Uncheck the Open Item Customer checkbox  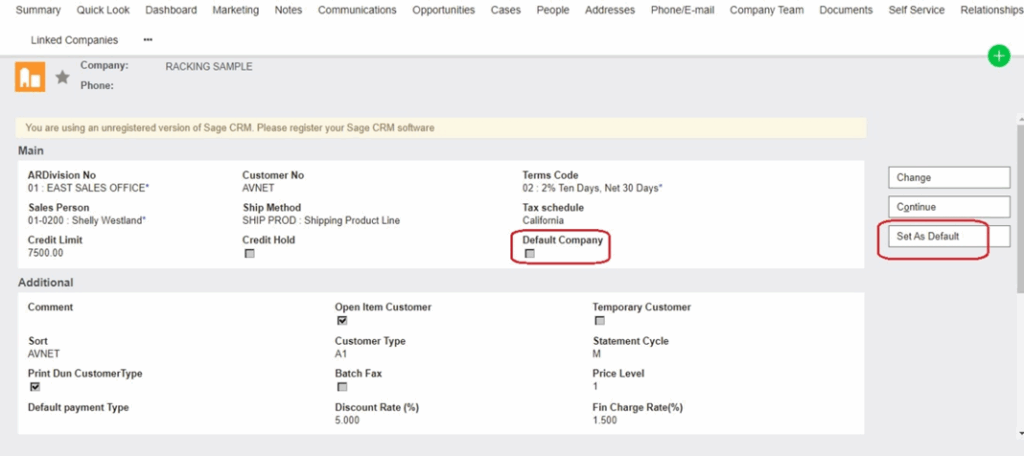pos(342,321)
